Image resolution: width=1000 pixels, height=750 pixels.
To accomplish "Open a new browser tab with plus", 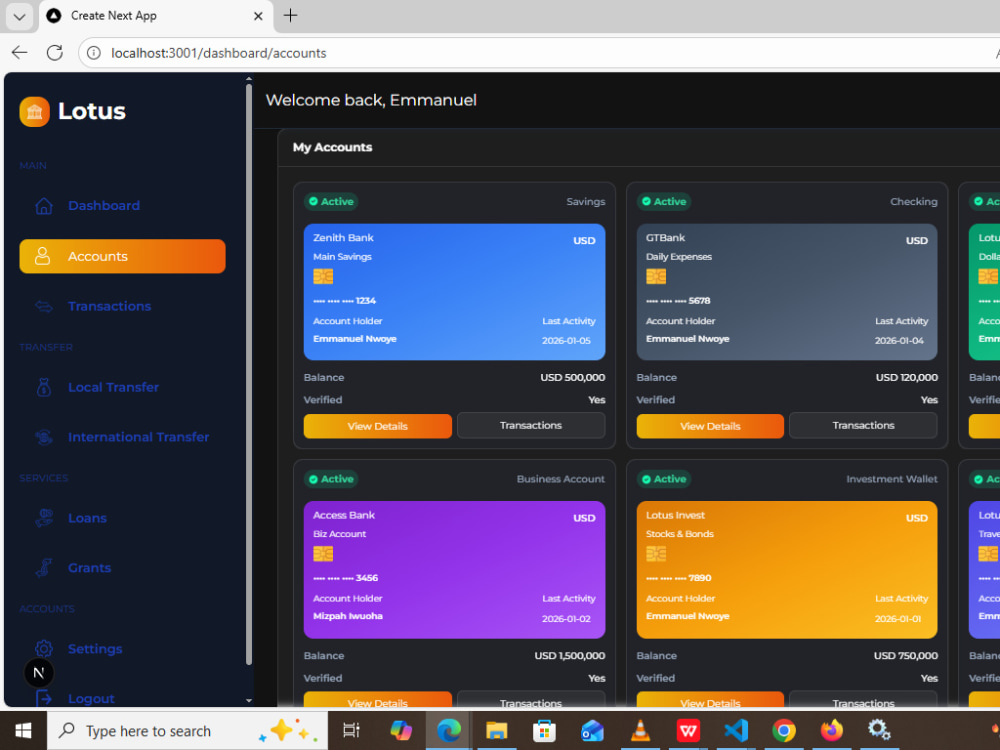I will (x=290, y=15).
